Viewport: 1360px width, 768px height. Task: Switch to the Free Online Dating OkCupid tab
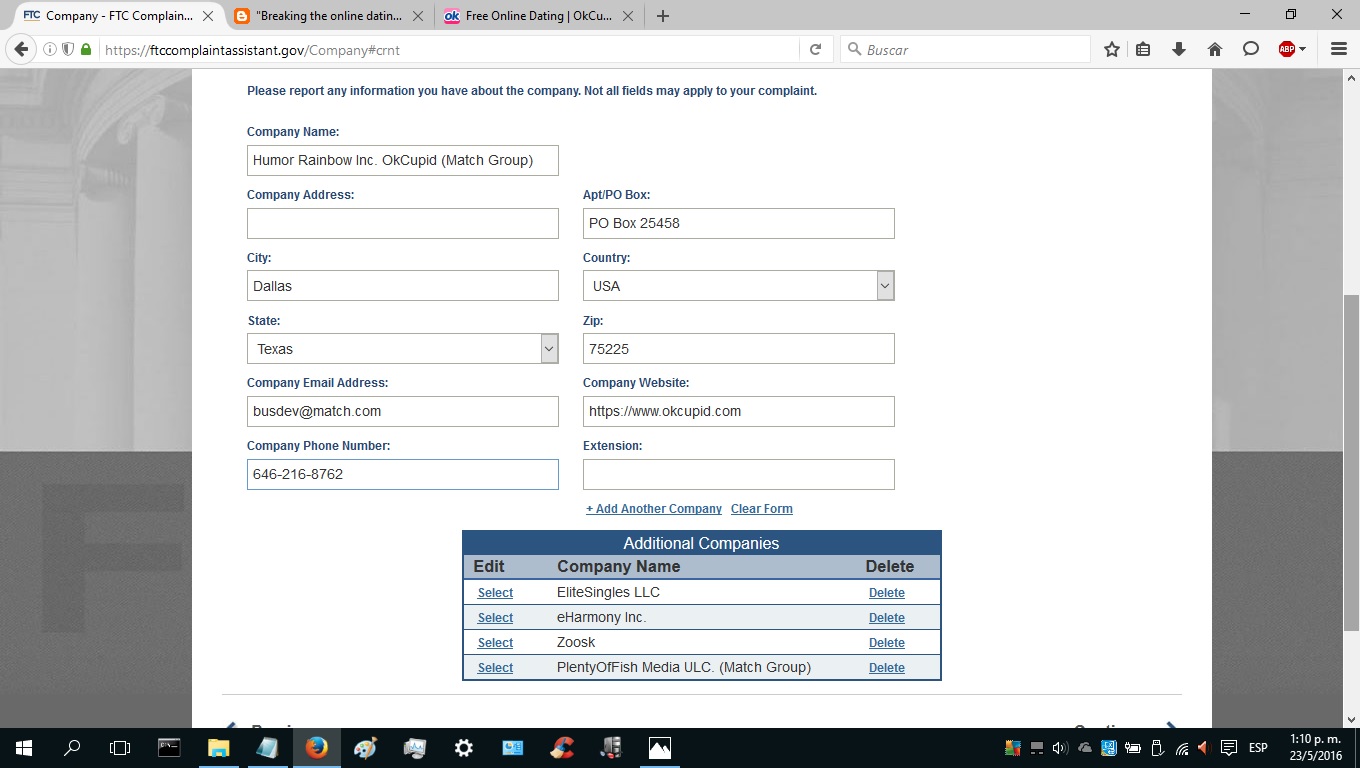point(539,16)
